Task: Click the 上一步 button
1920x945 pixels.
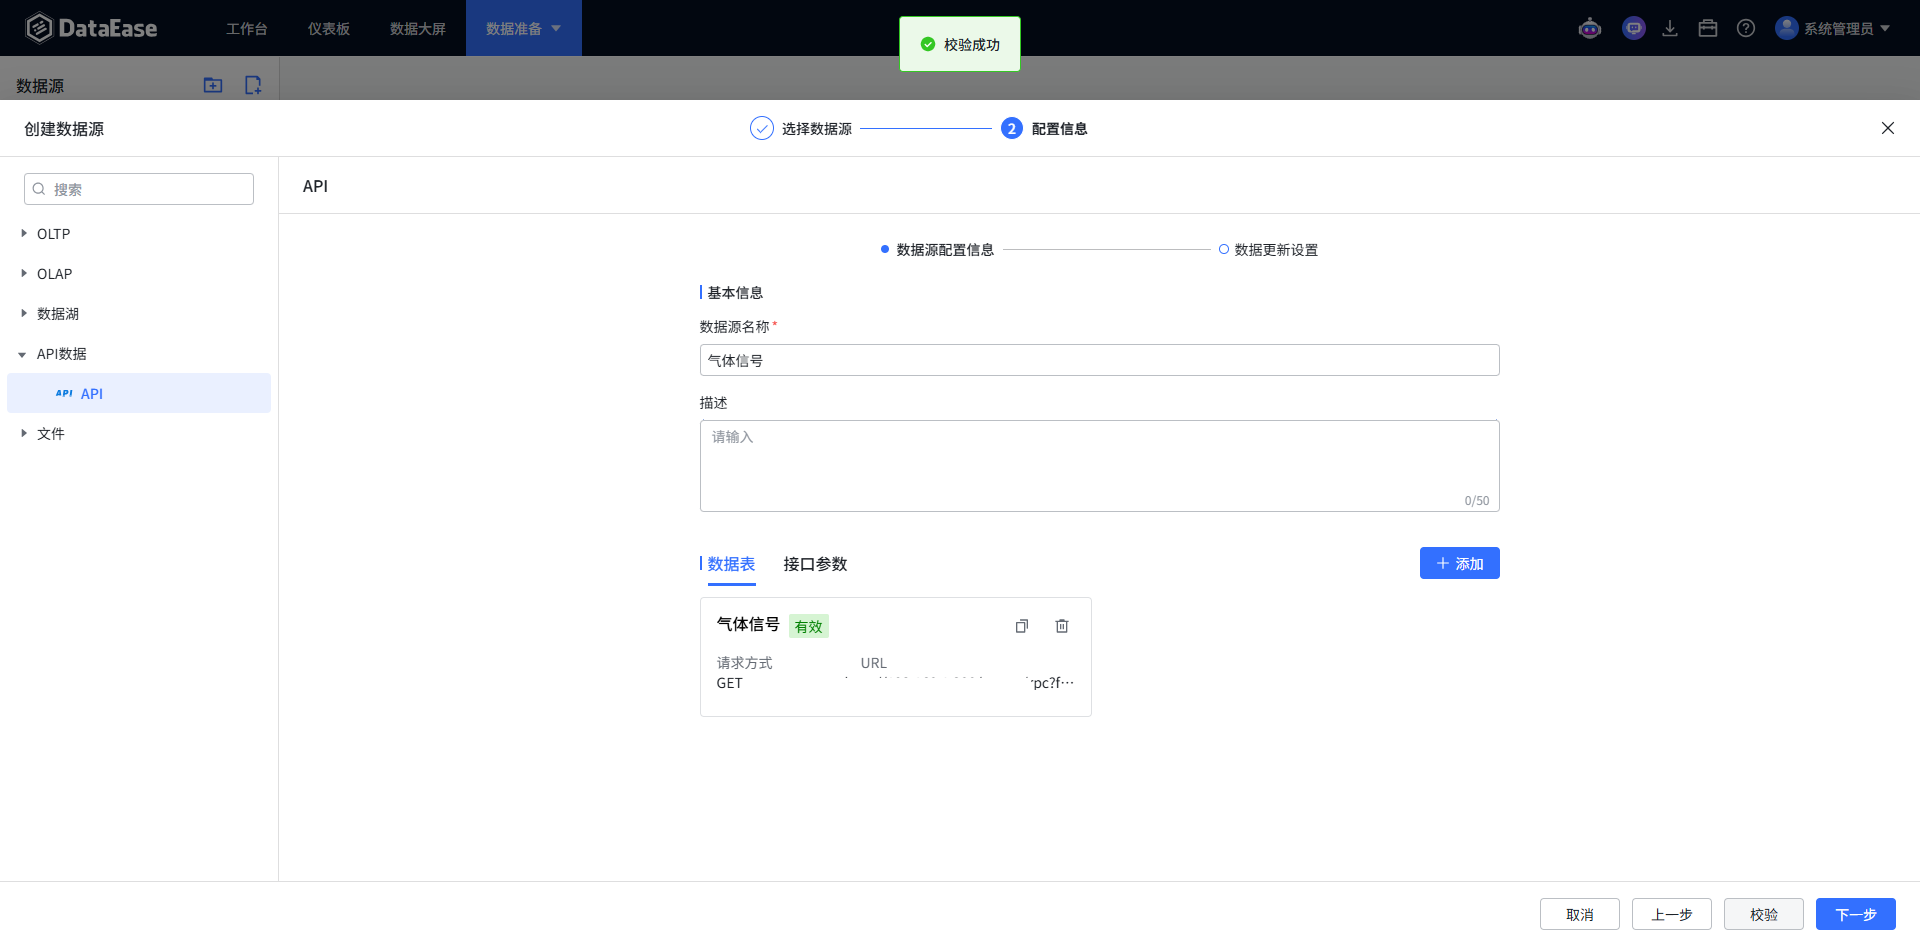Action: pos(1672,914)
